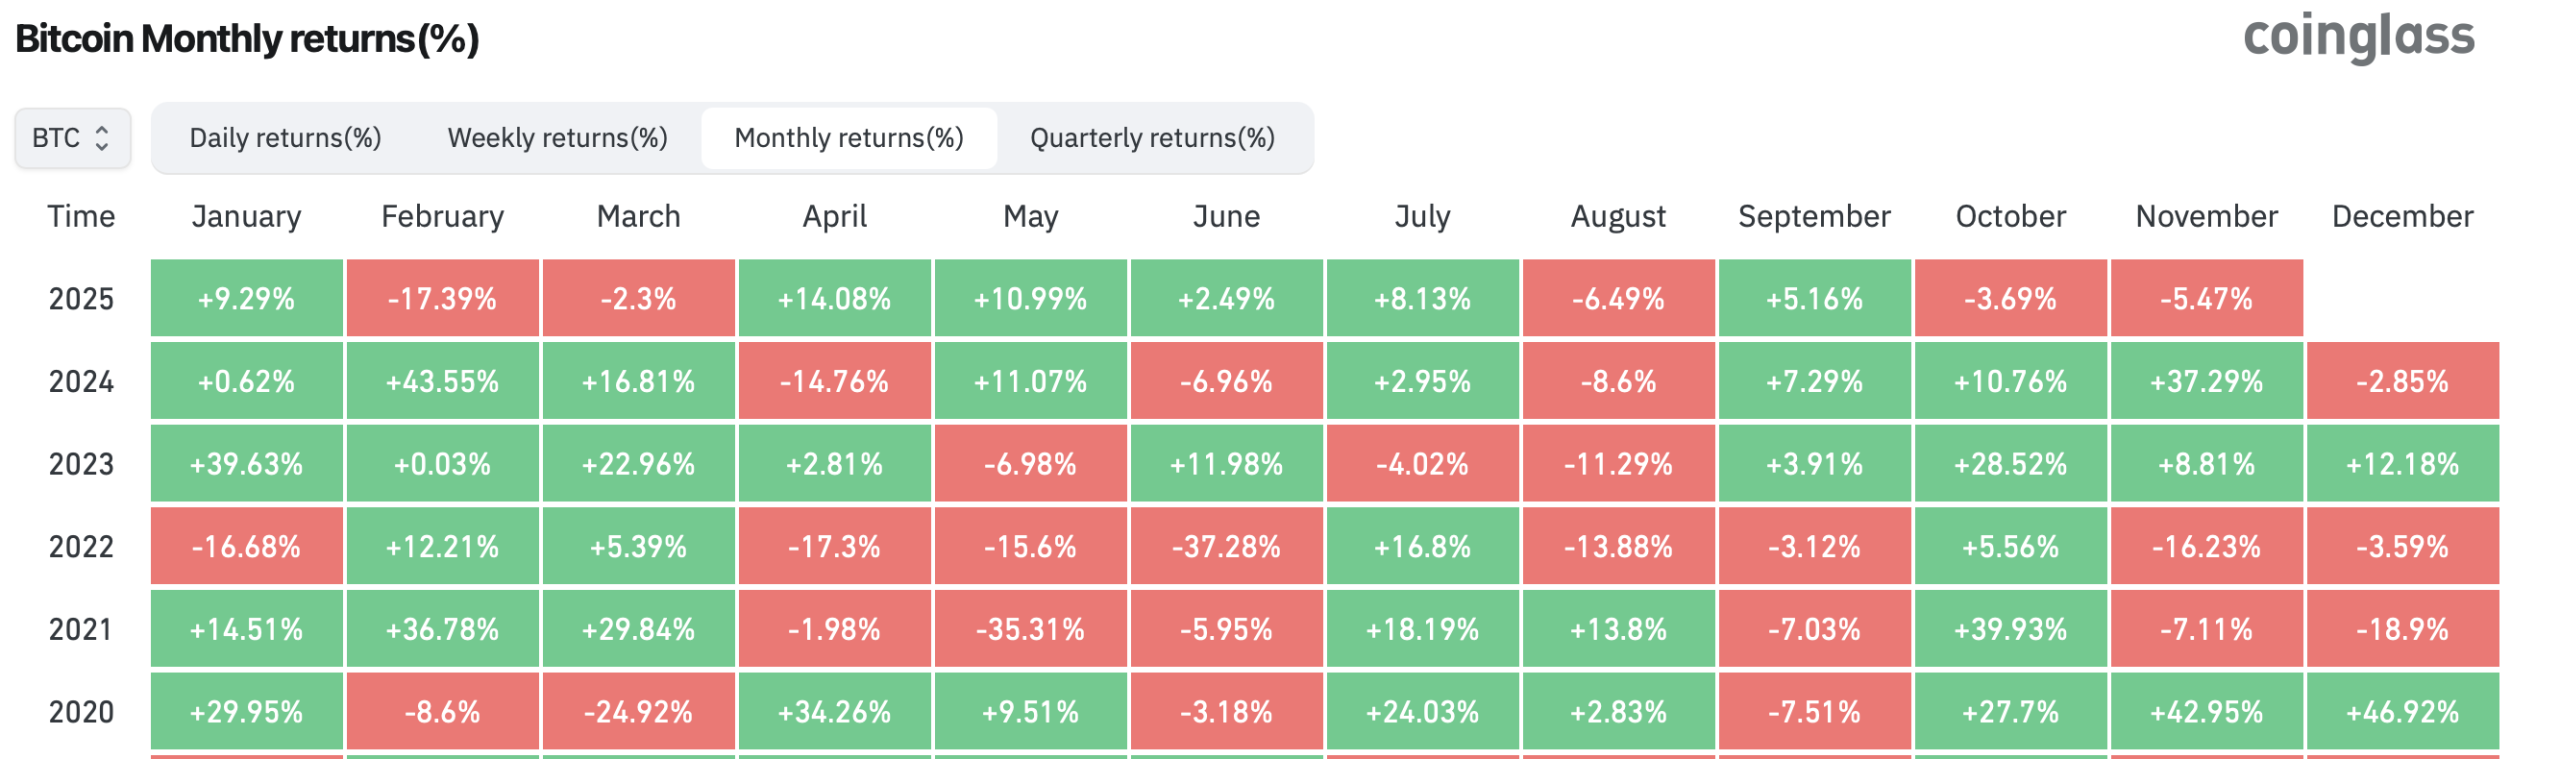Switch to Weekly returns(%) tab

(x=557, y=138)
